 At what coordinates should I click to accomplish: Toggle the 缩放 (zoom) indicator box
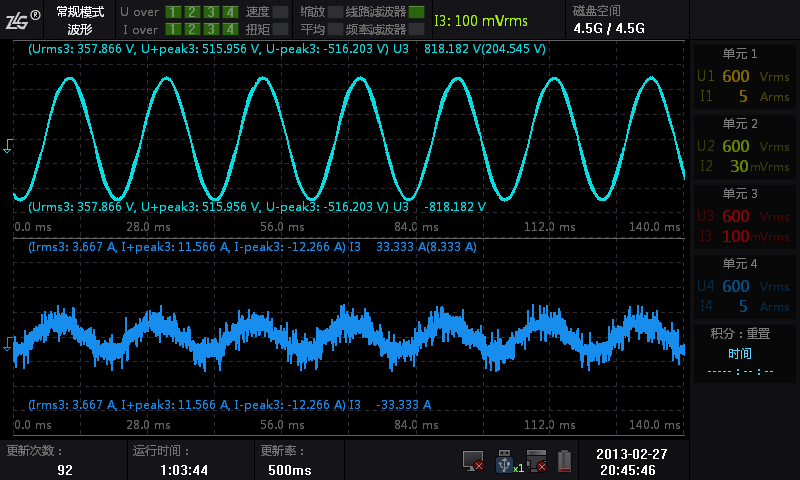(335, 12)
